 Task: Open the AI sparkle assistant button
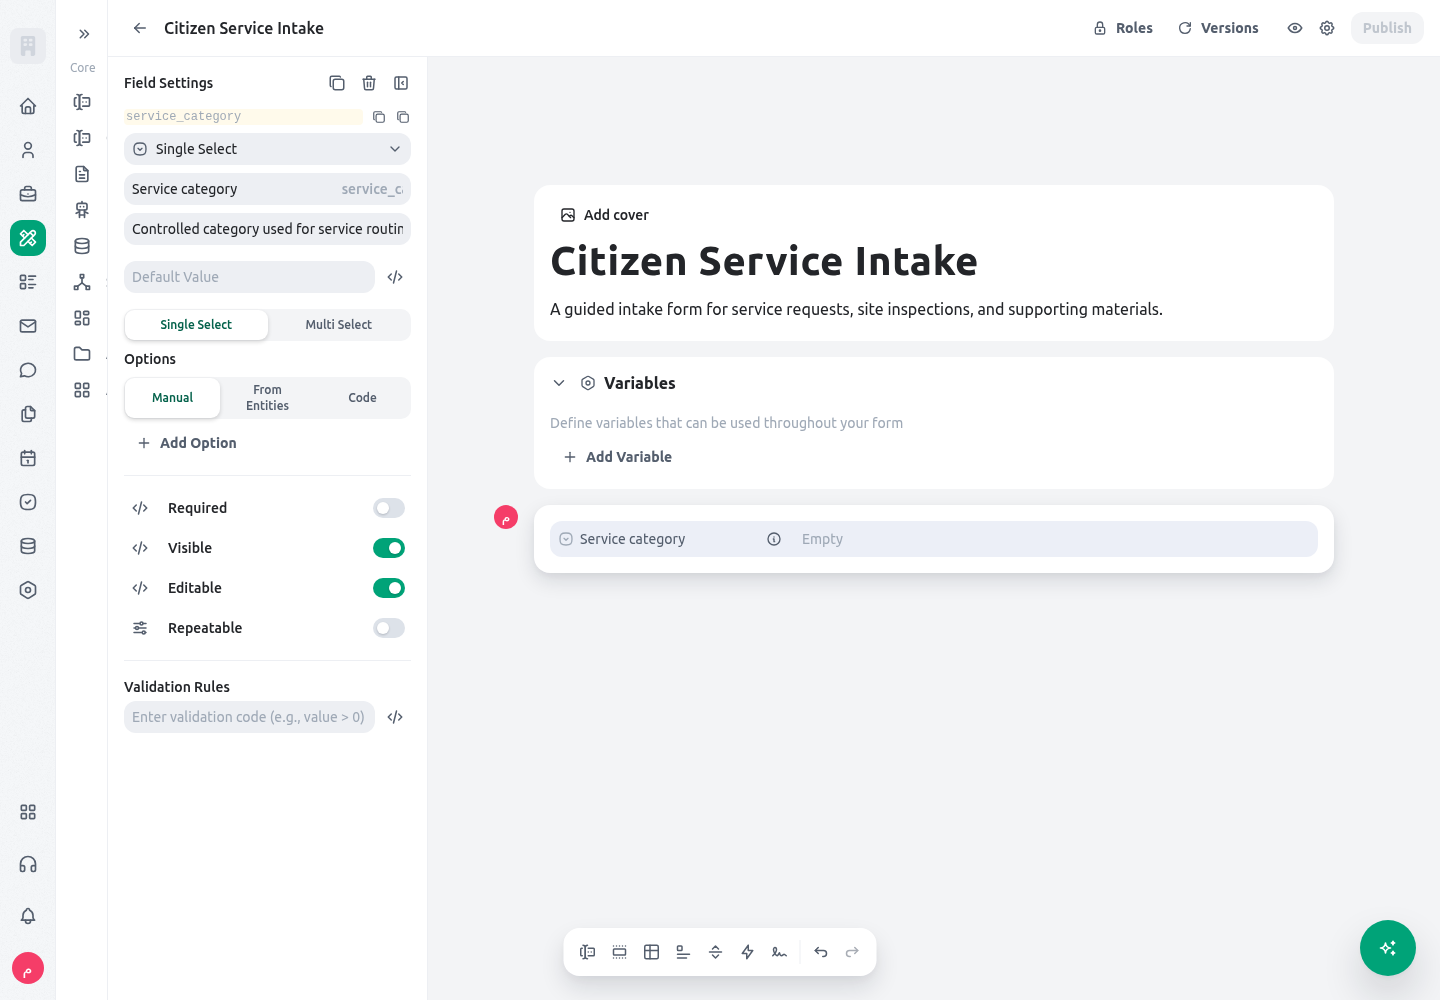tap(1388, 948)
